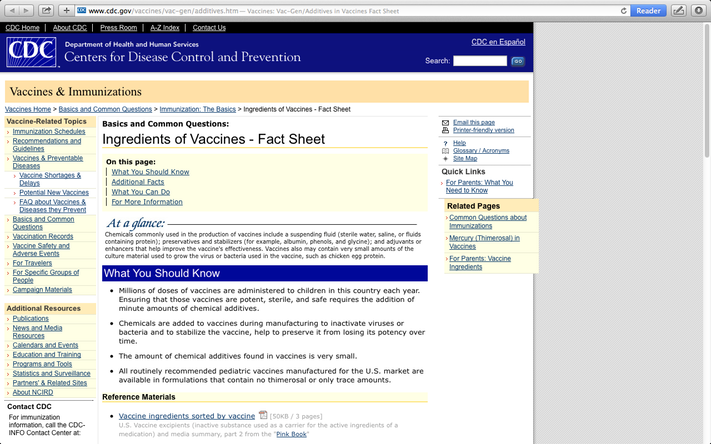Open the edit toolbar icon beside Reader
Image resolution: width=711 pixels, height=444 pixels.
click(678, 10)
